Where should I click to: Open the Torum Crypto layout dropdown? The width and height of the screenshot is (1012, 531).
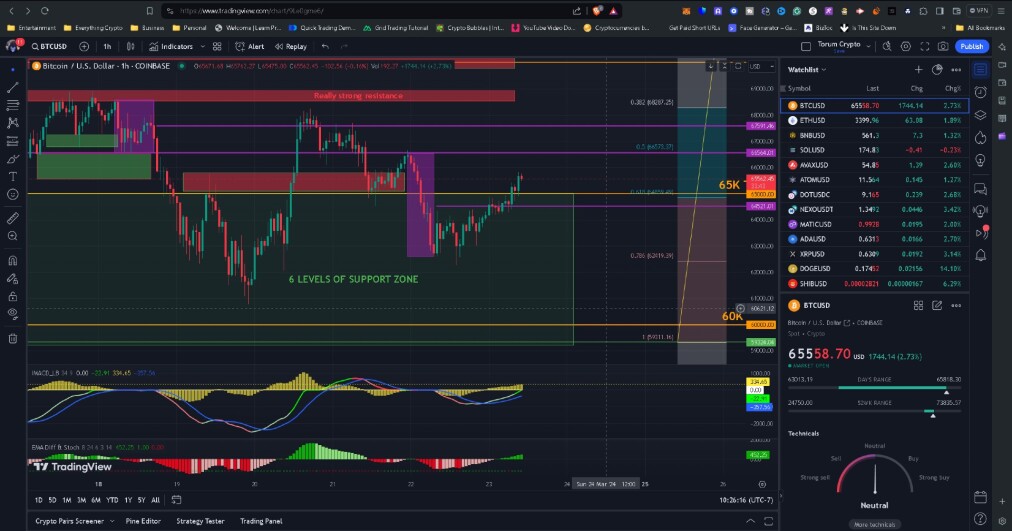click(x=844, y=46)
